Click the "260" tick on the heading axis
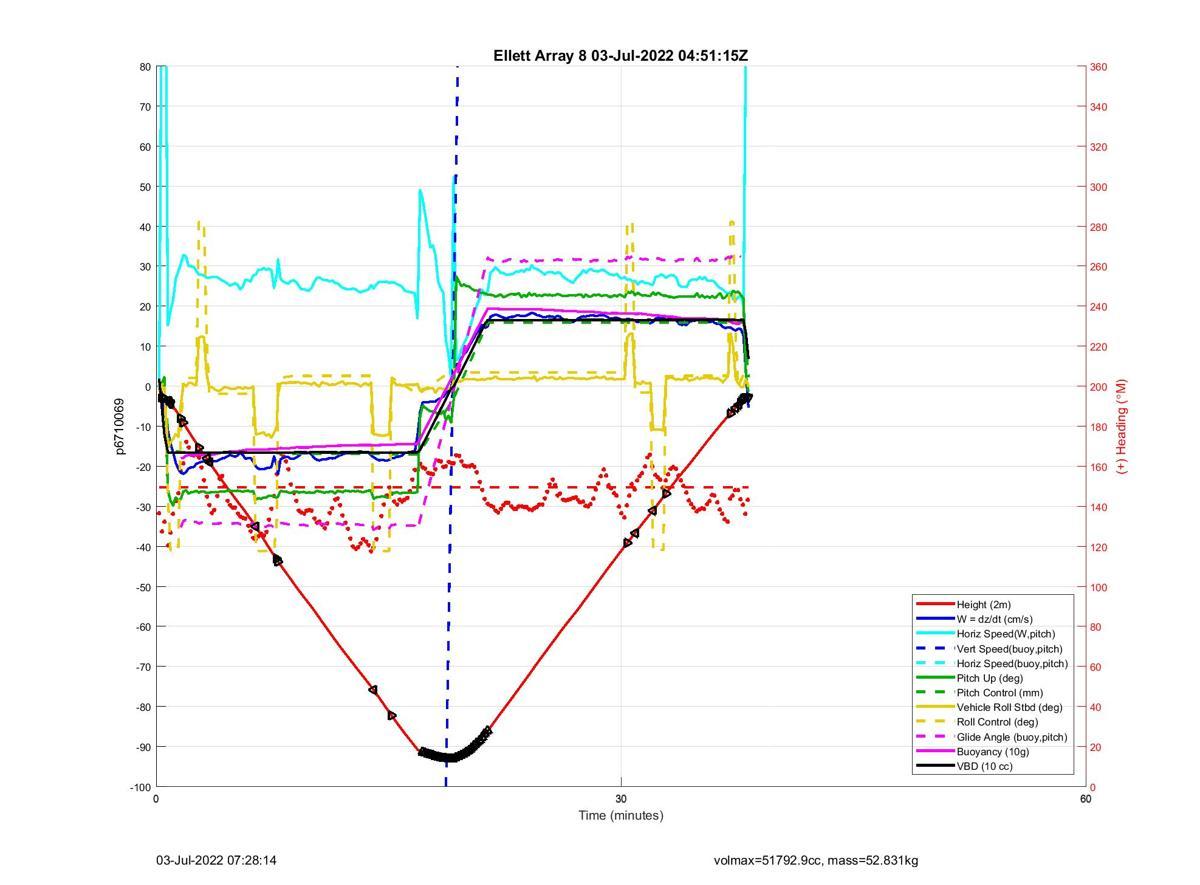The height and width of the screenshot is (885, 1200). (1098, 267)
